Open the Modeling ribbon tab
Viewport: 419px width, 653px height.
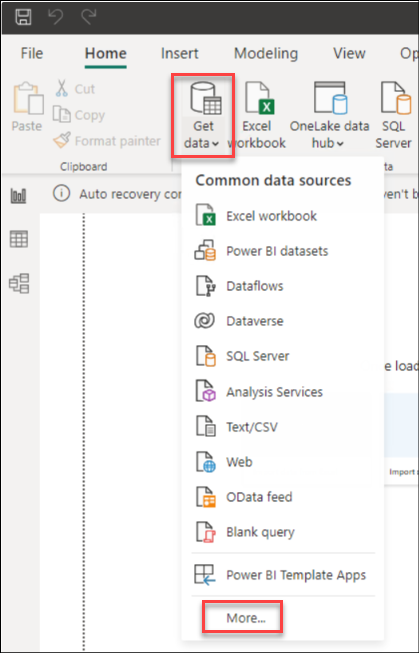pos(266,53)
